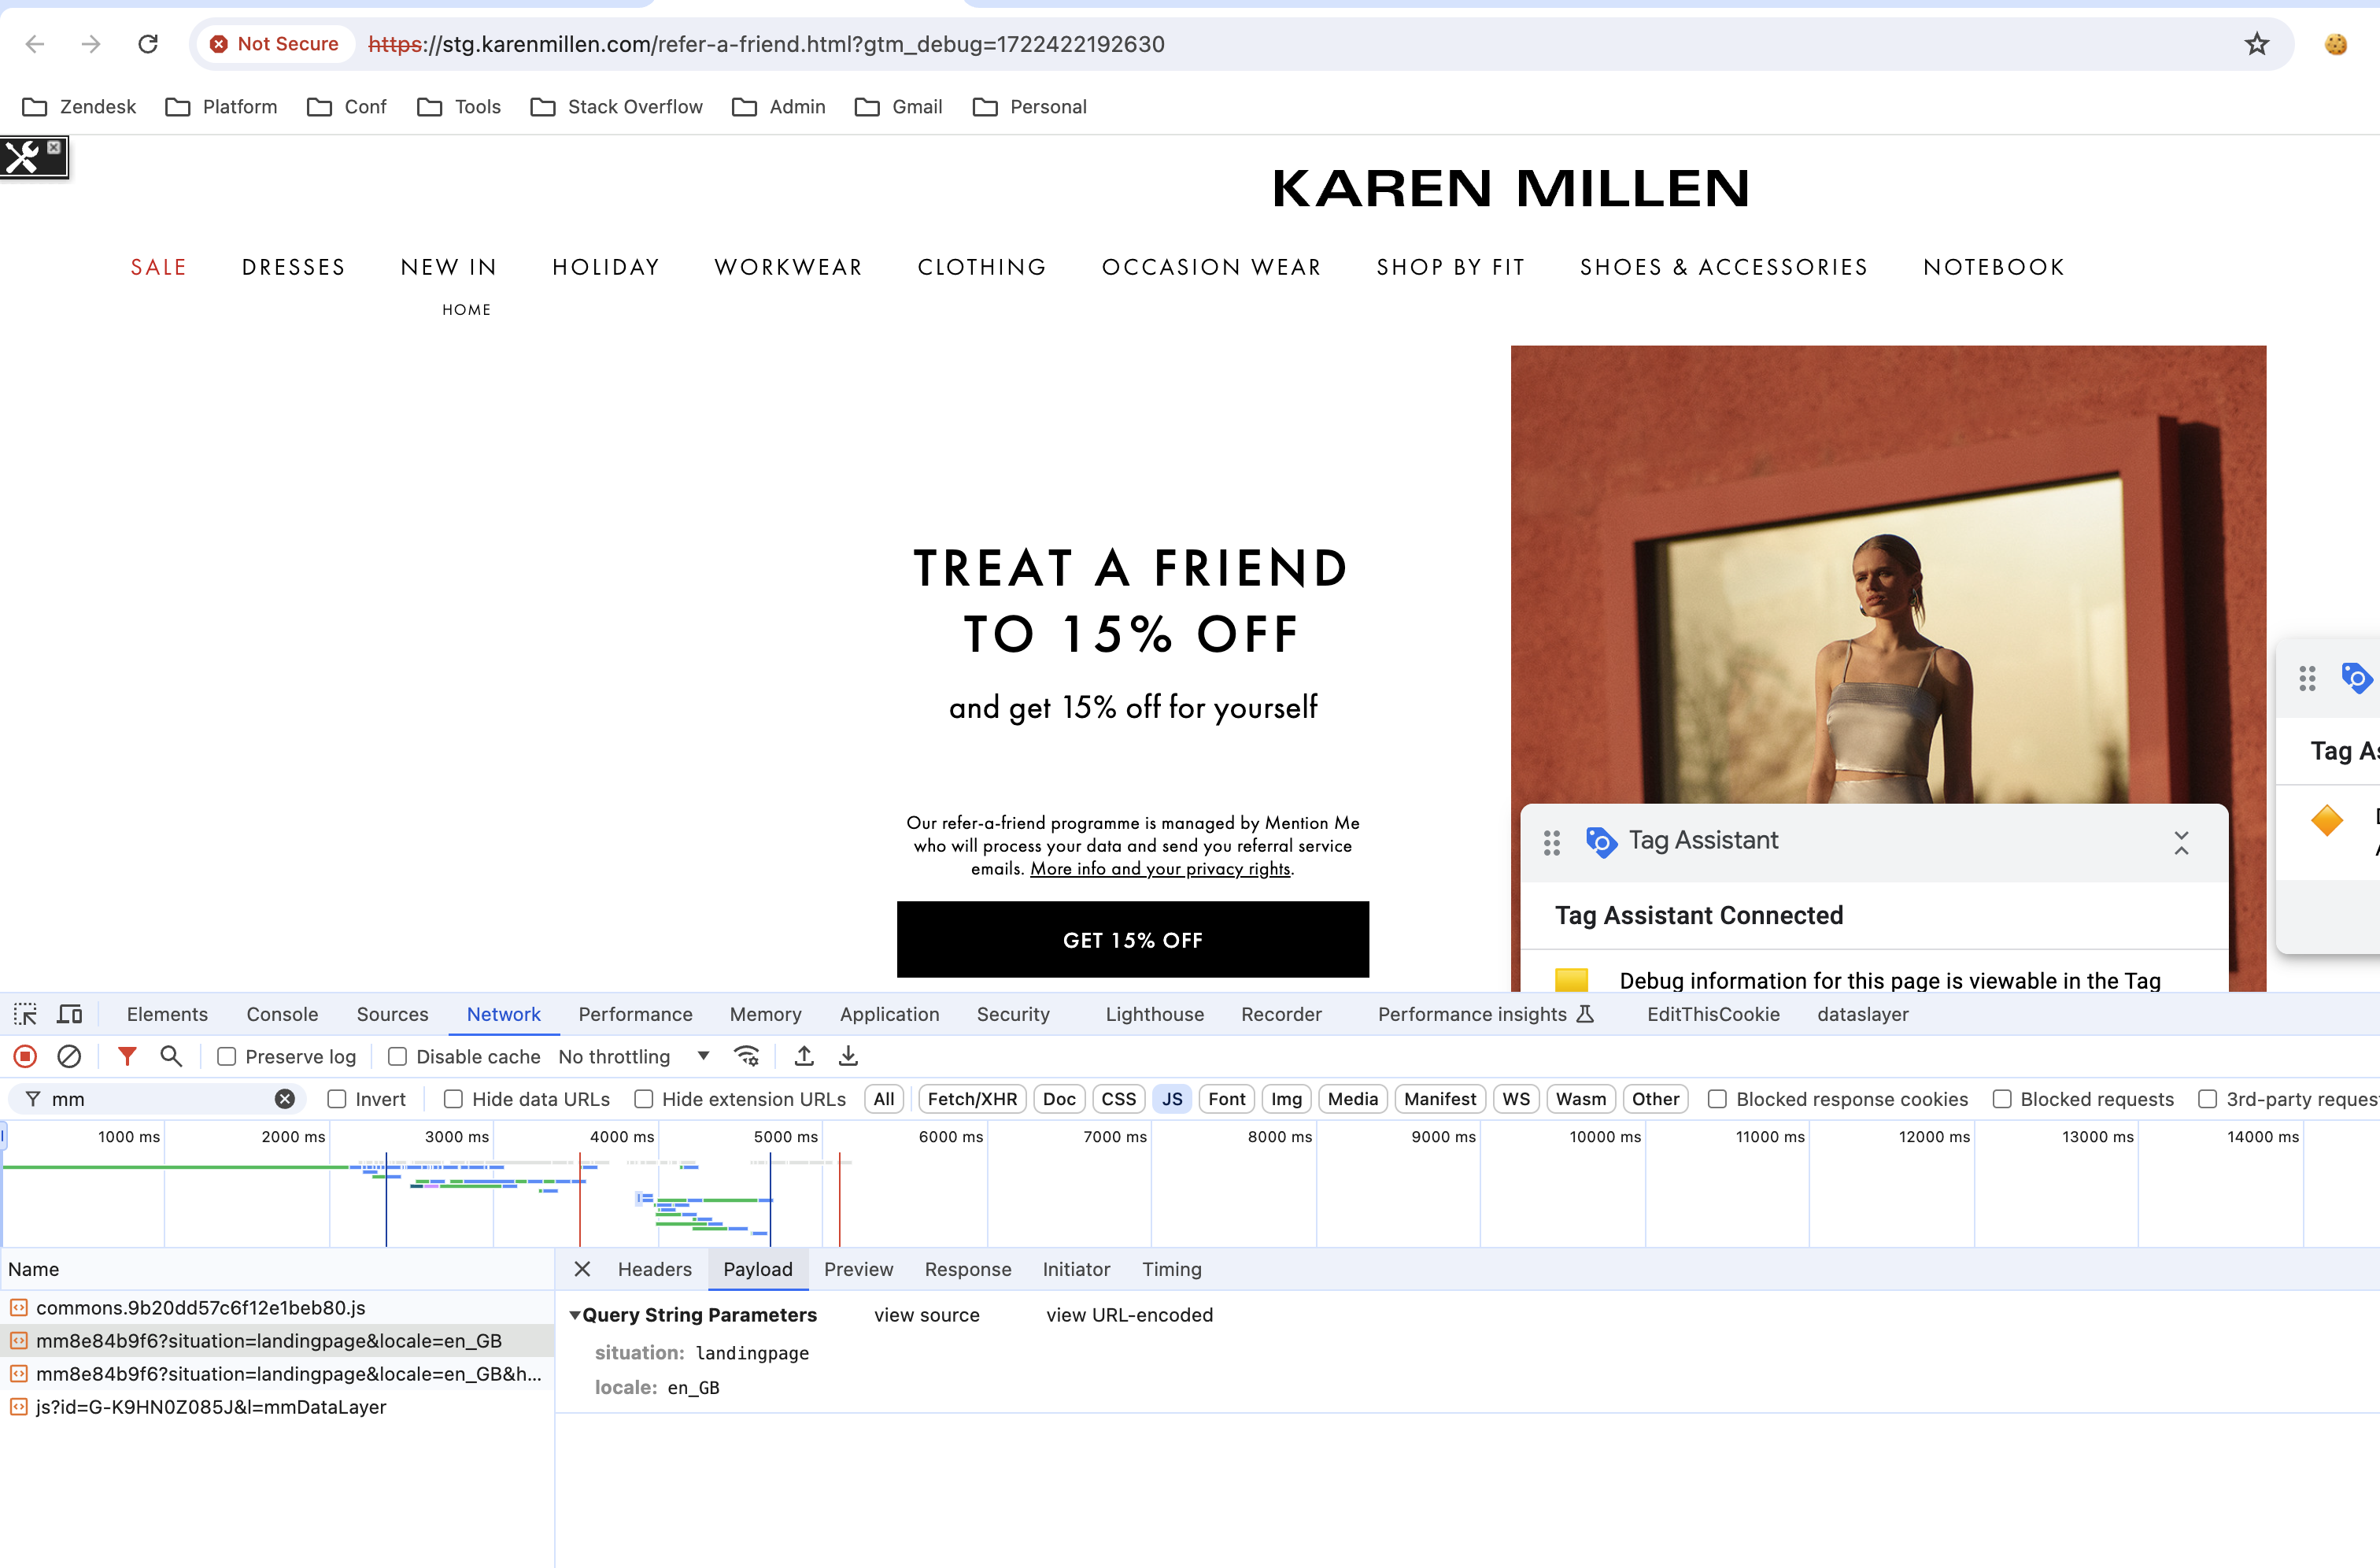Open the Gmail bookmarks folder

pyautogui.click(x=898, y=107)
